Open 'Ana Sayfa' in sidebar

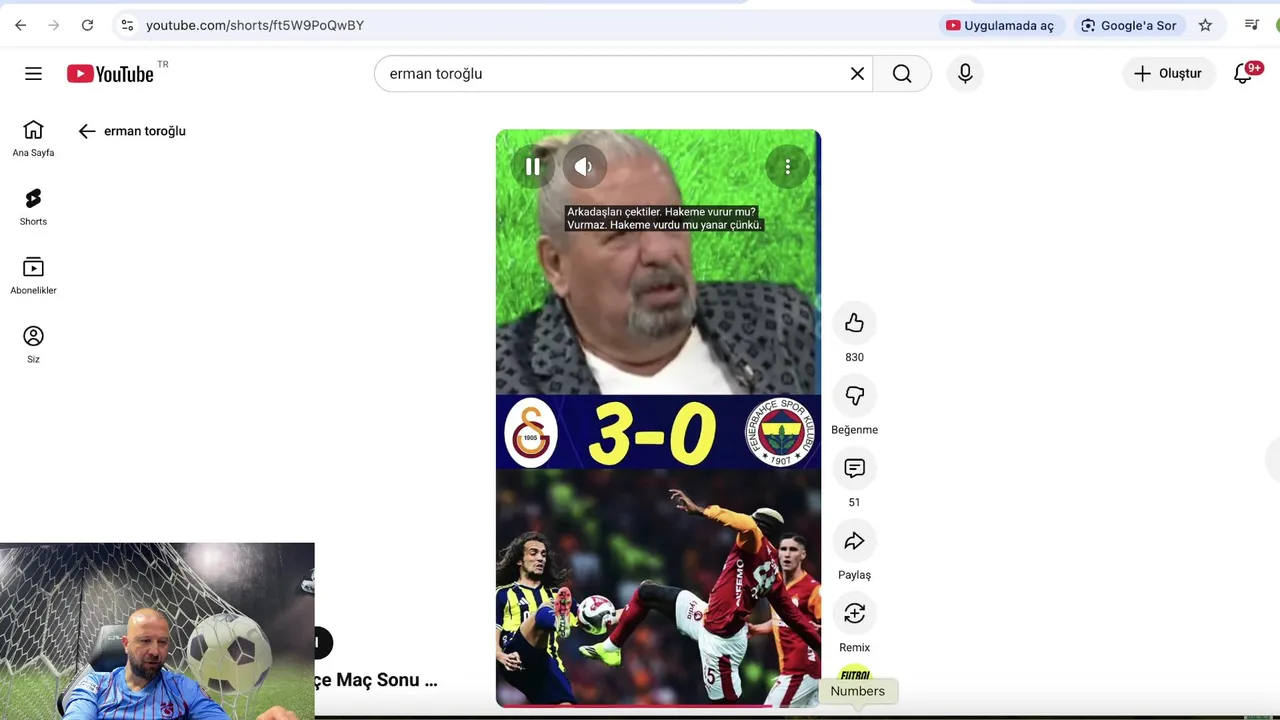pos(33,139)
